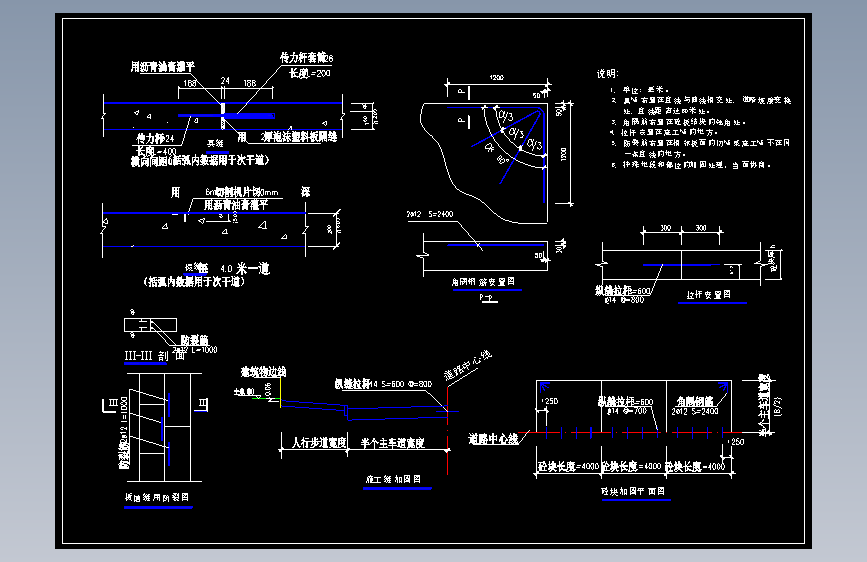Viewport: 867px width, 562px height.
Task: Click the 道路中心线 label in plan view
Action: pos(493,439)
